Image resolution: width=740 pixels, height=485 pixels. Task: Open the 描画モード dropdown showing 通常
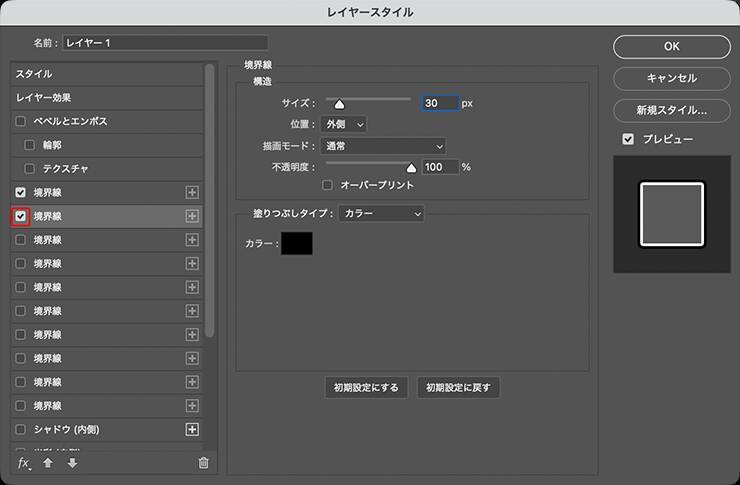point(383,146)
